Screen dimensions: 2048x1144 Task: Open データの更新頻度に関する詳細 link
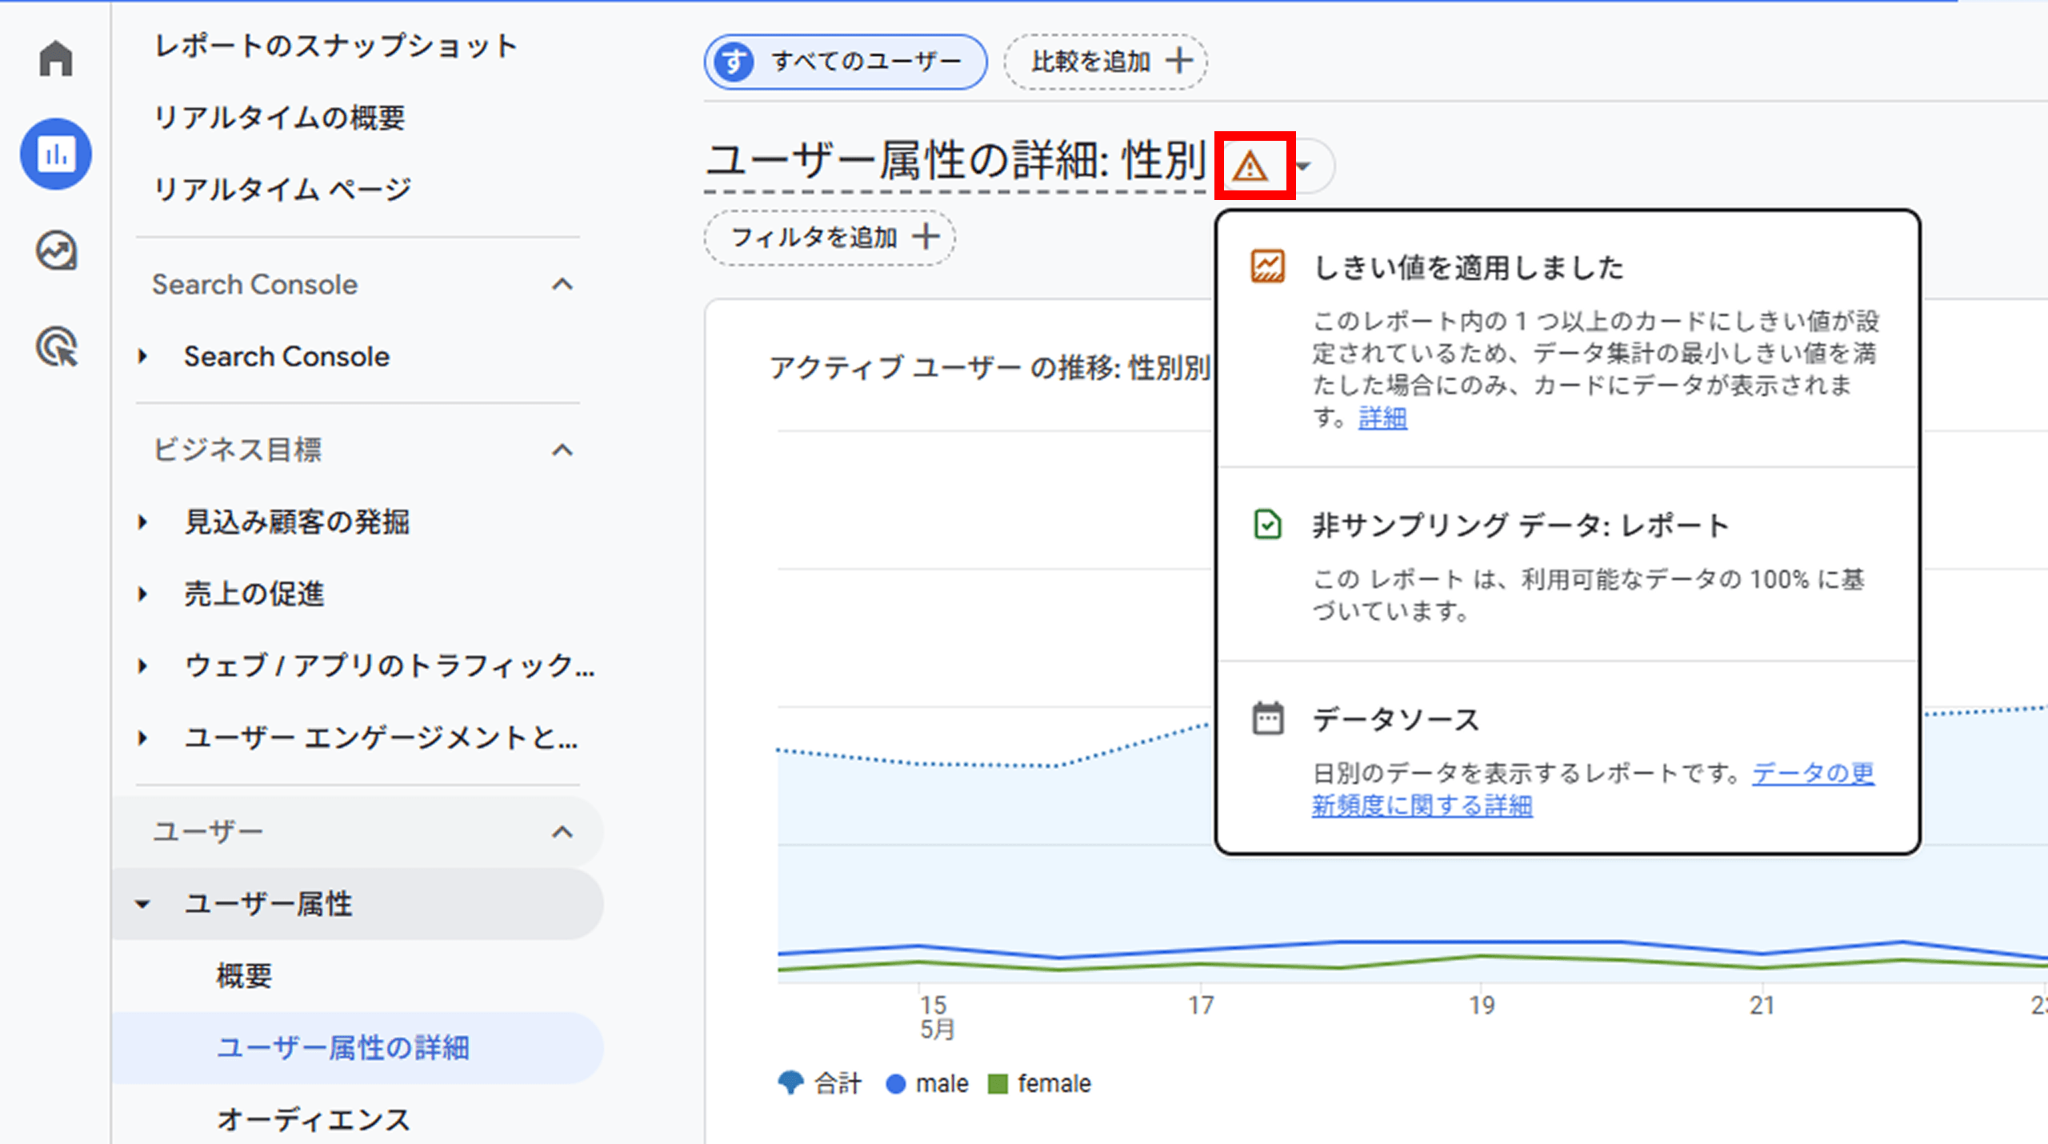coord(1594,789)
